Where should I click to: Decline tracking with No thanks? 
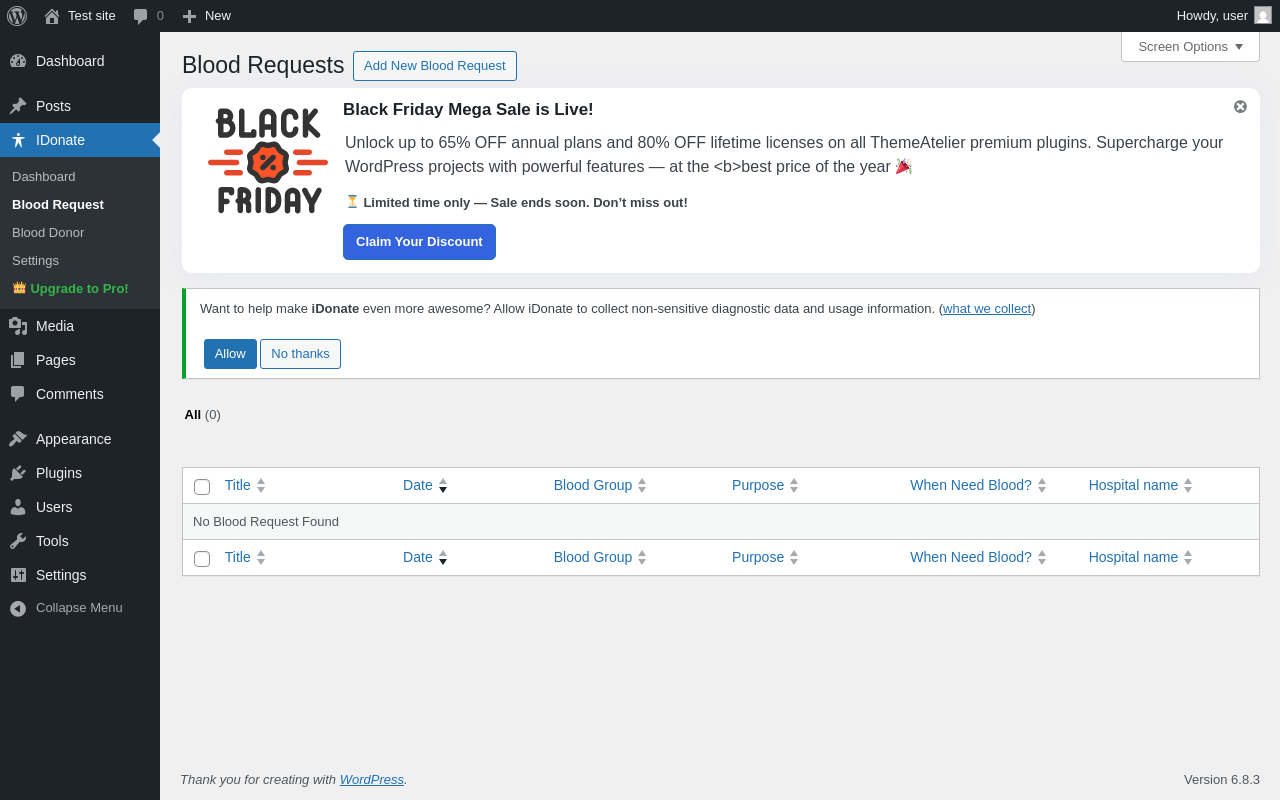click(x=300, y=354)
